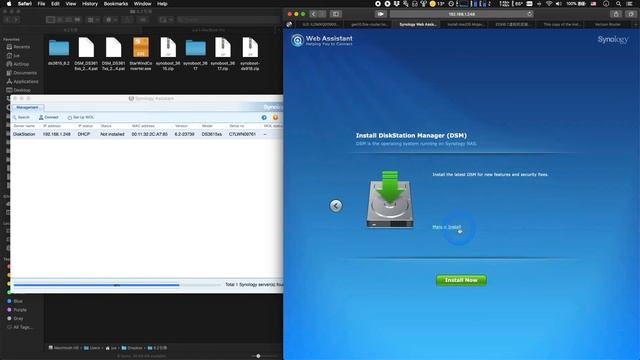Click the round back arrow on the DSM install page
The height and width of the screenshot is (360, 640).
[336, 206]
